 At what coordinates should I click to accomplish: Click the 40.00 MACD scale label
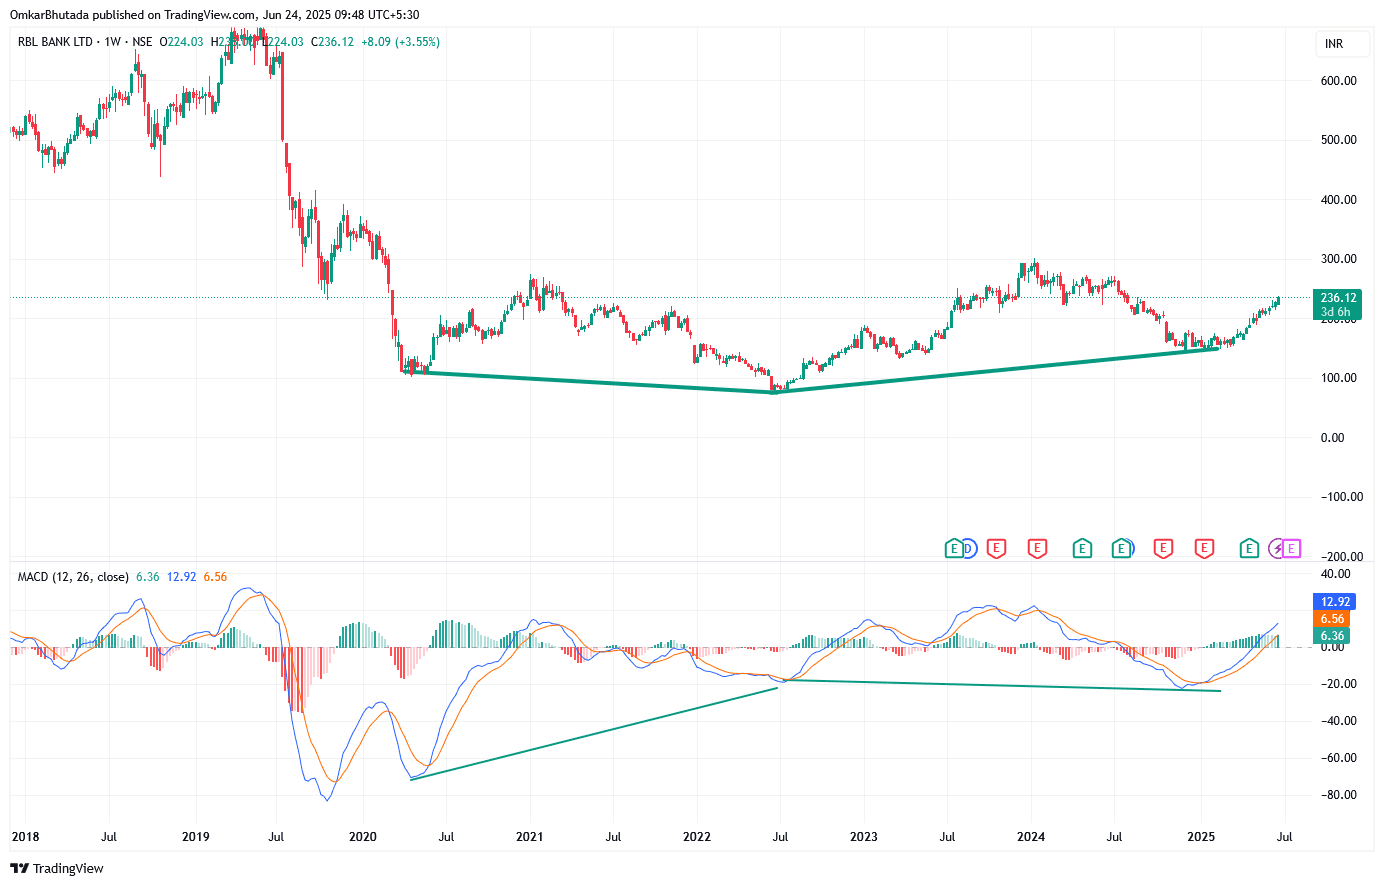click(x=1336, y=574)
